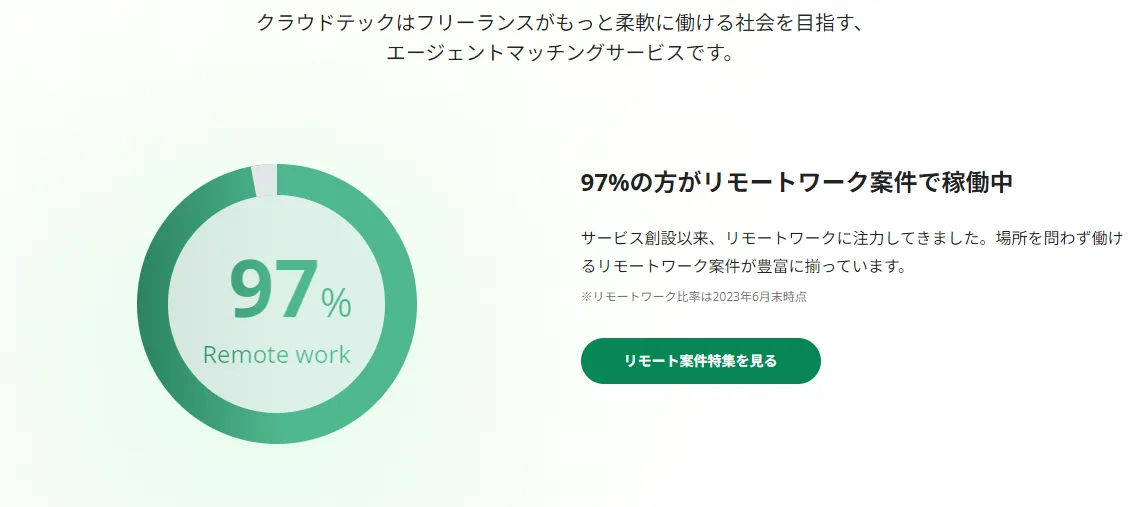Image resolution: width=1142 pixels, height=507 pixels.
Task: Click the intro line beginning クラウドテックはフリーランス
Action: point(560,22)
